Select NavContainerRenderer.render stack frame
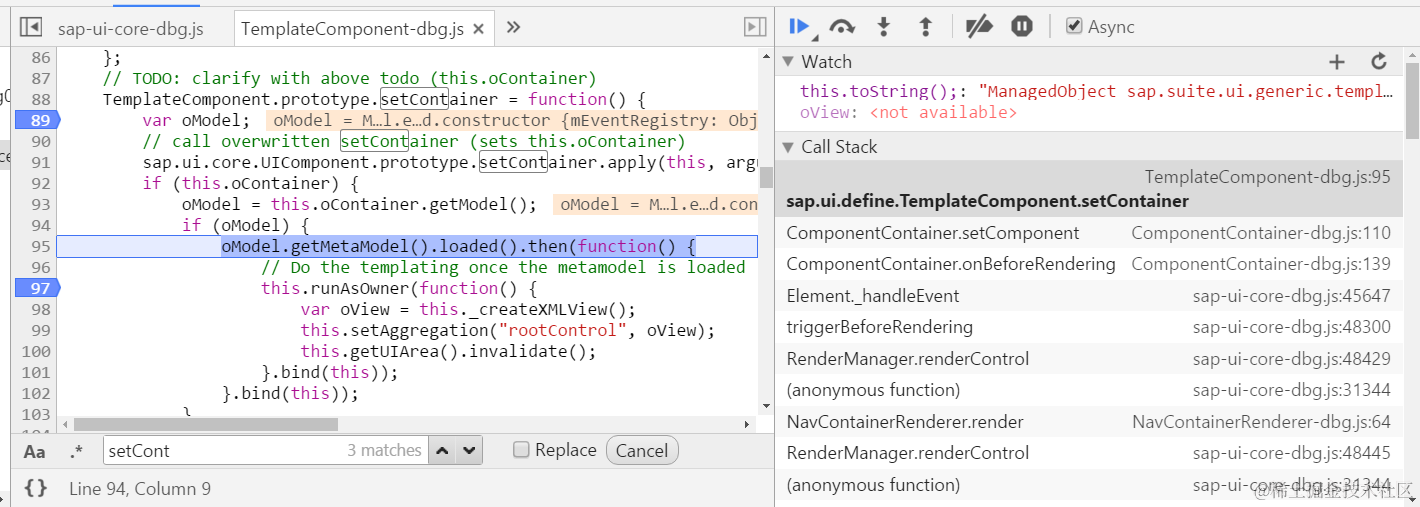 (1089, 421)
